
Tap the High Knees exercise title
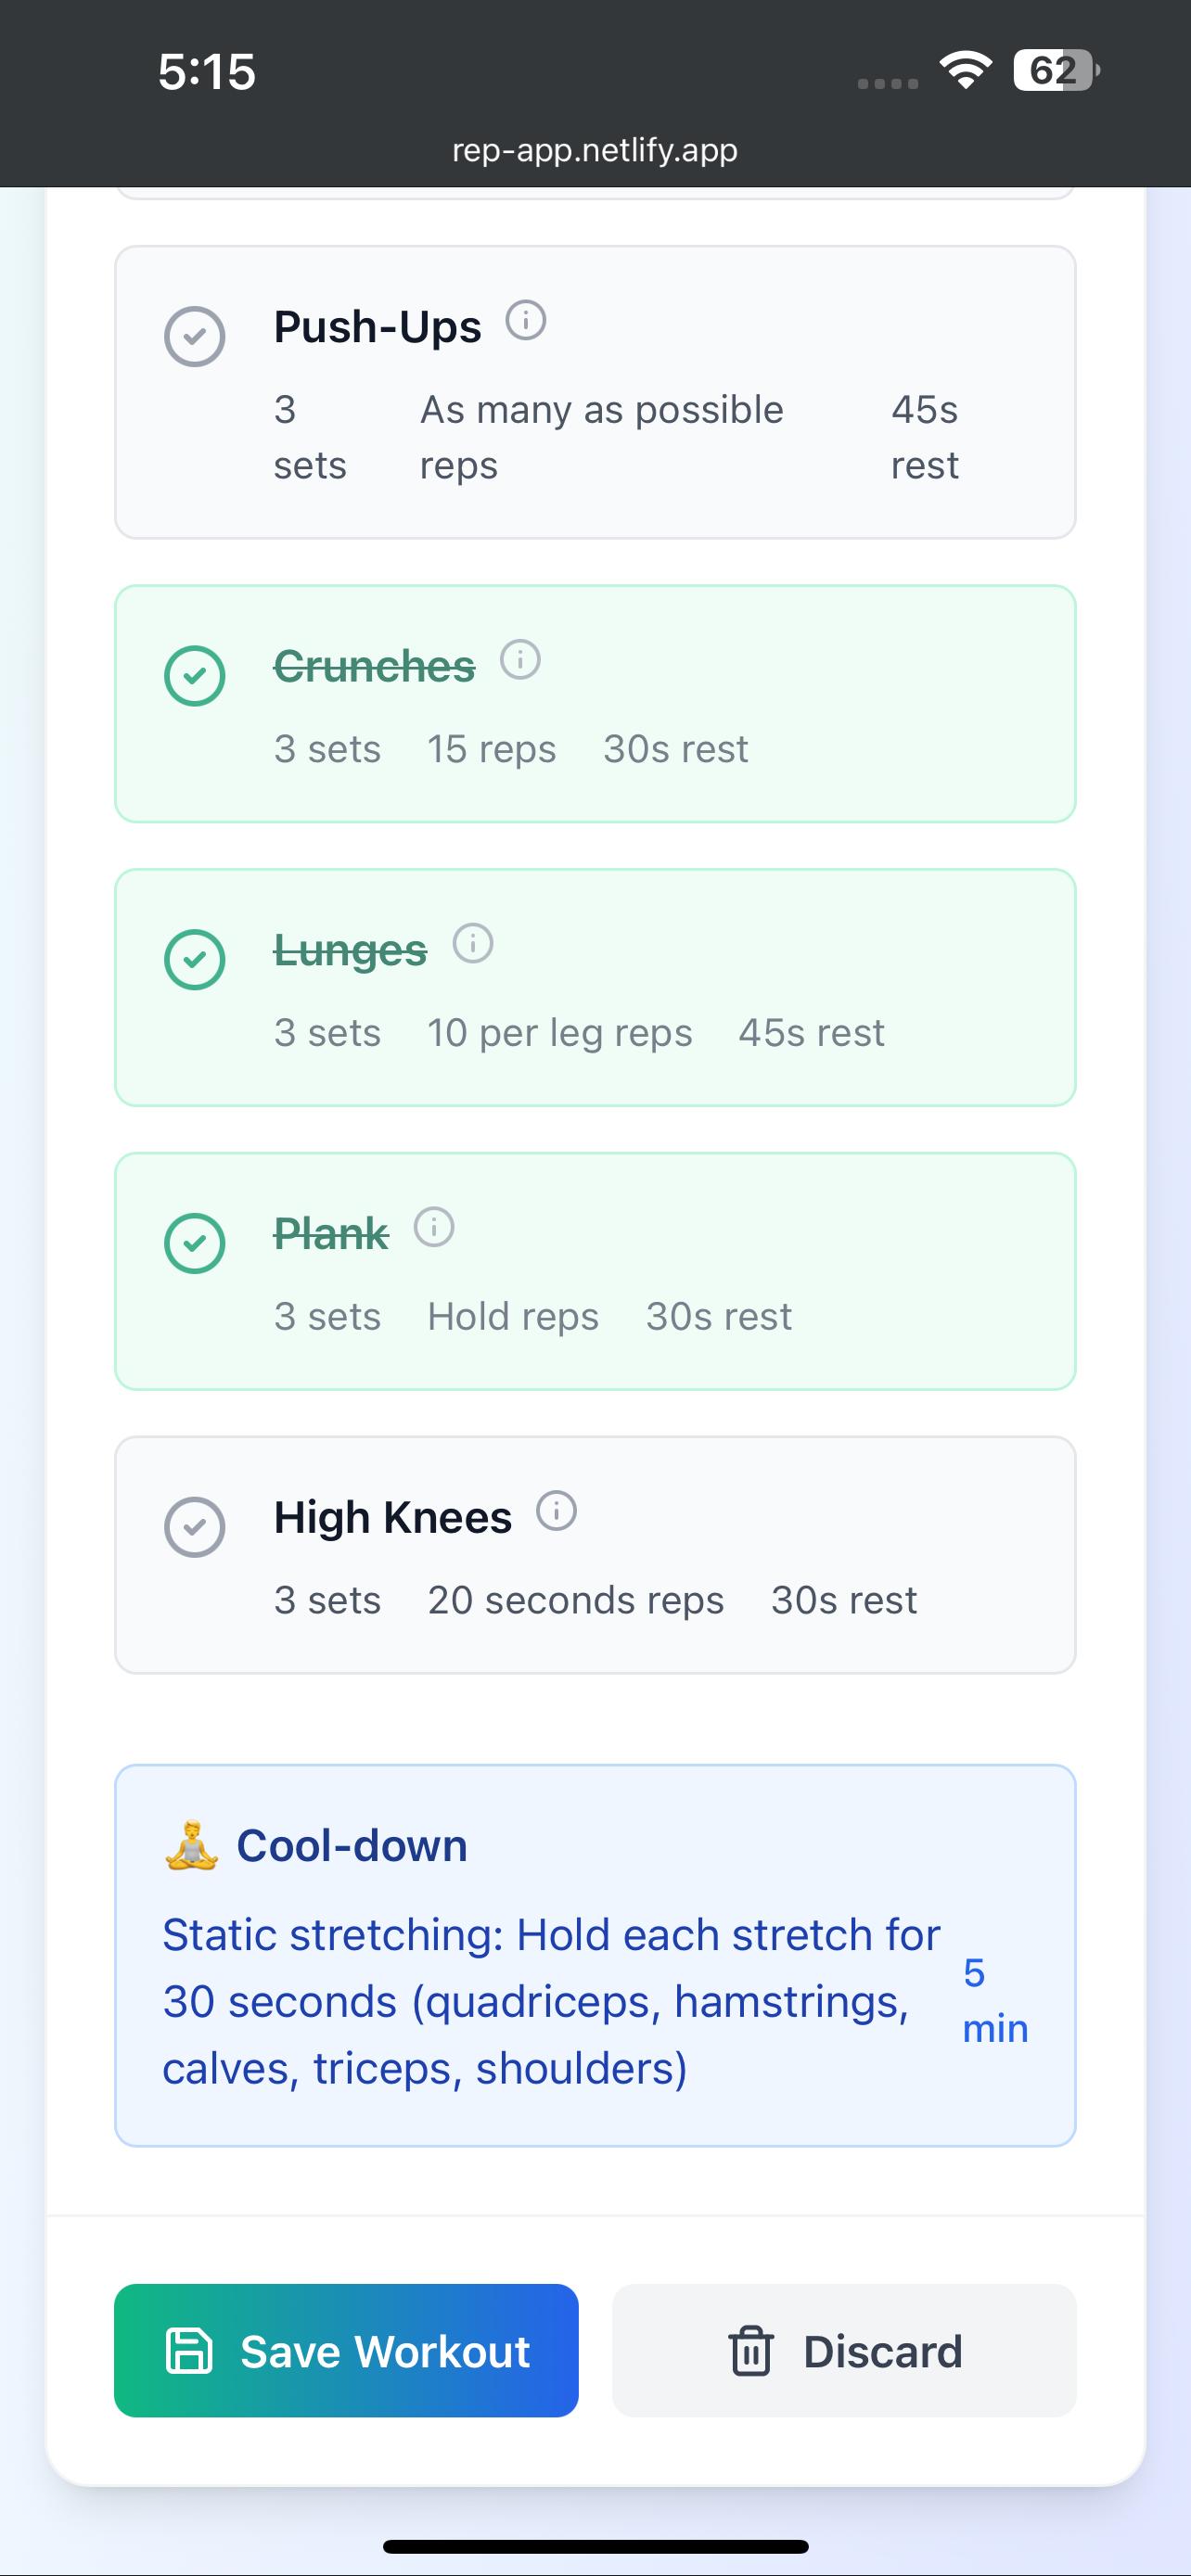point(393,1518)
